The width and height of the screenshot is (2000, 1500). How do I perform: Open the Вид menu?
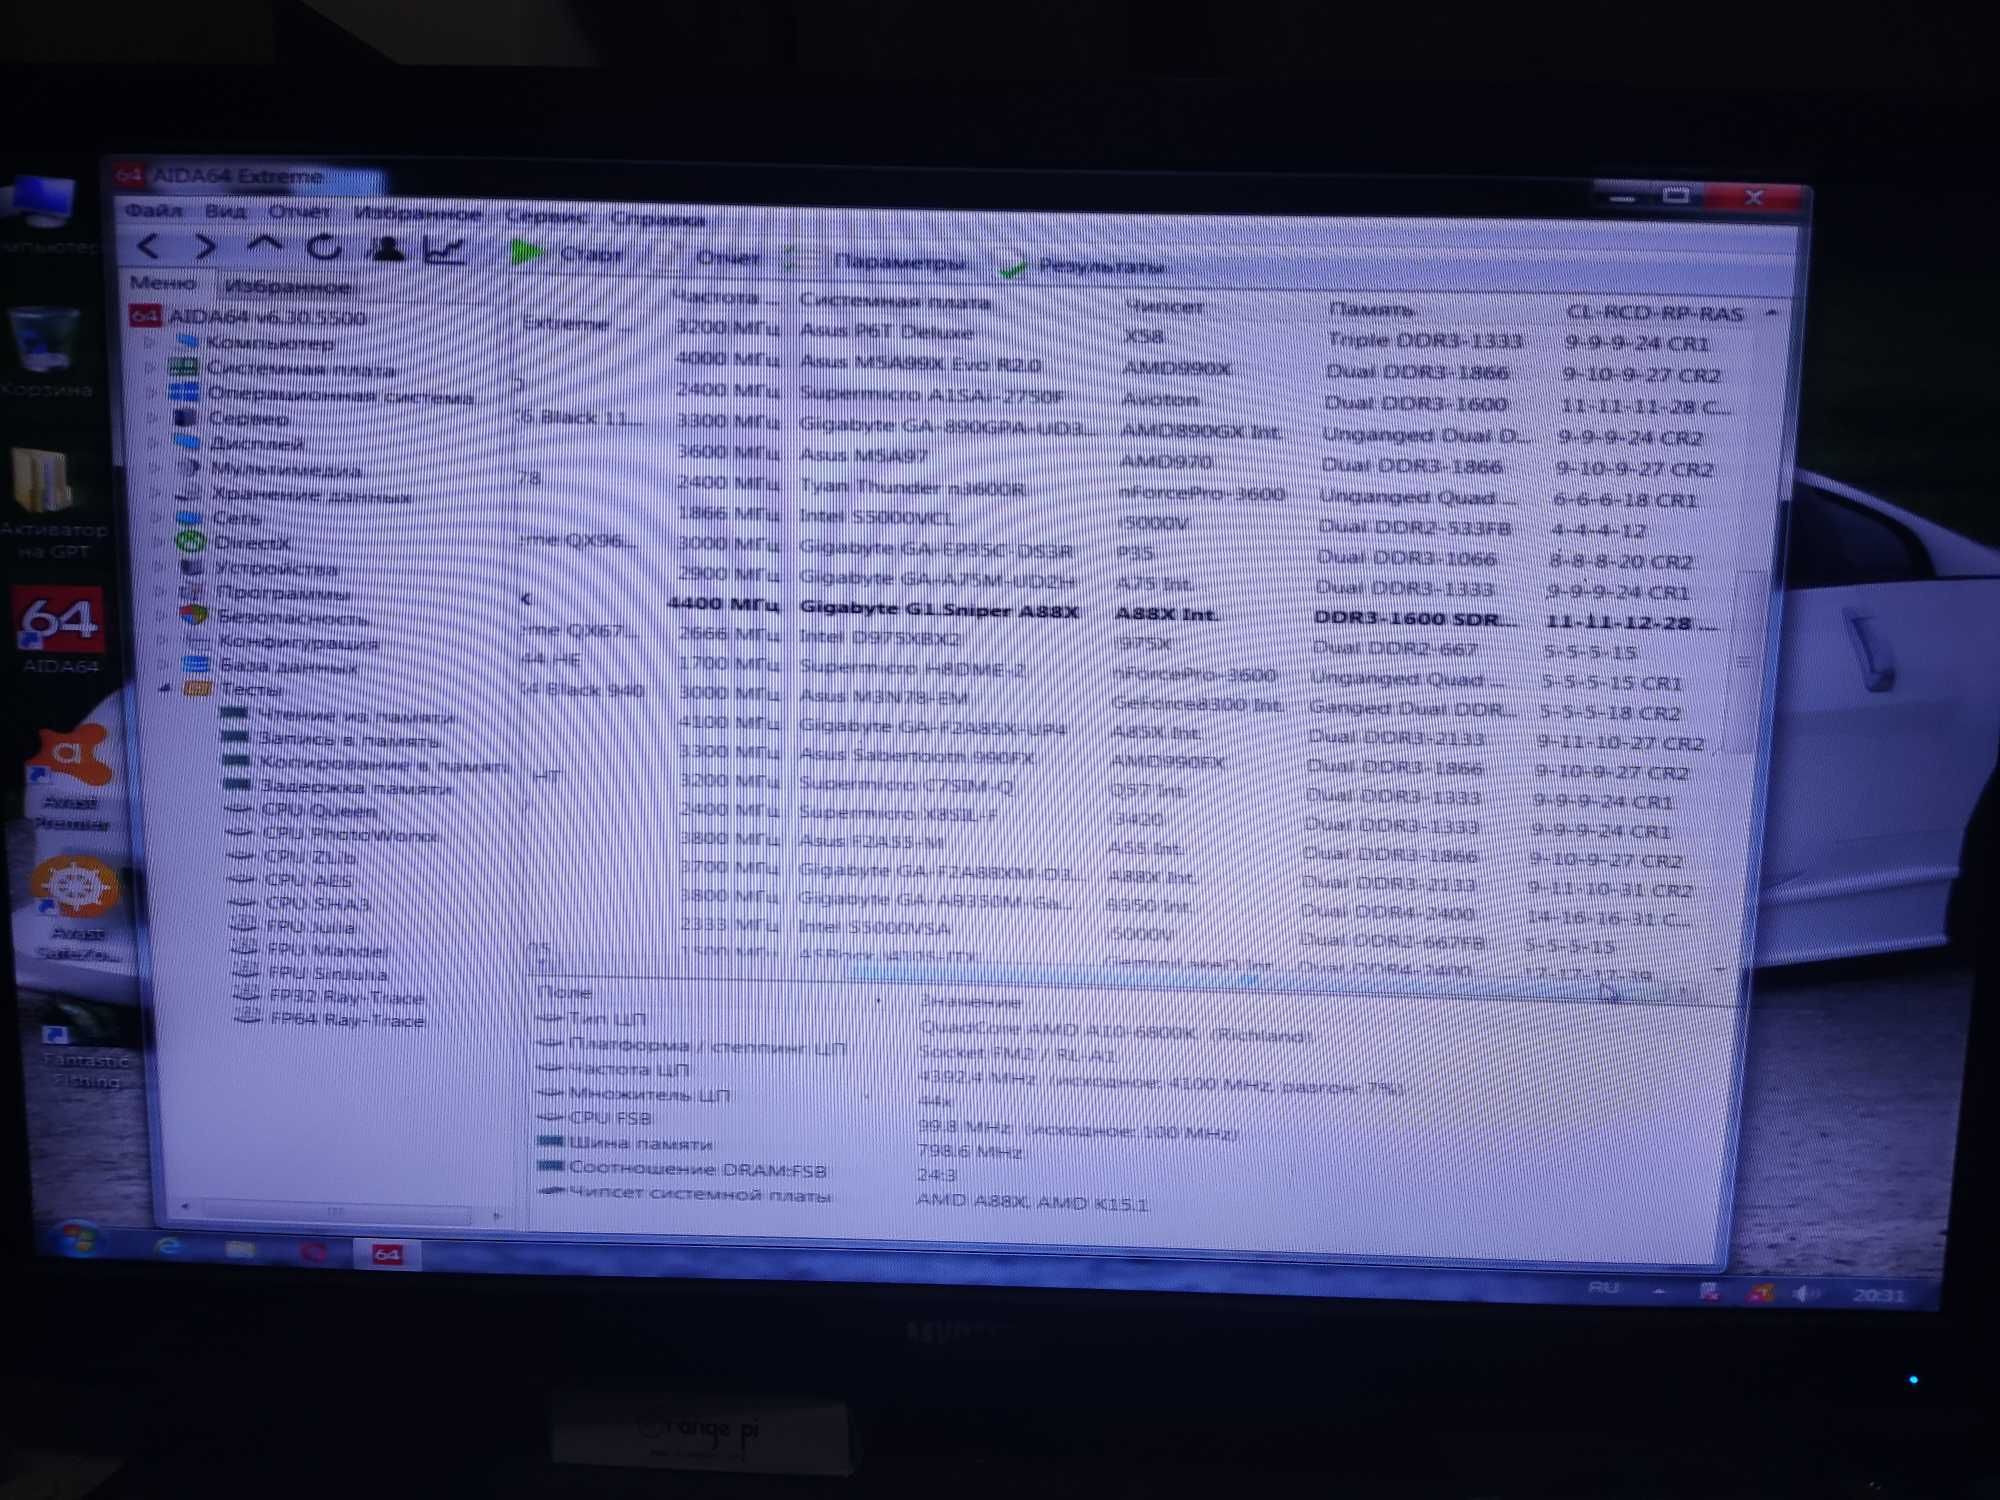[225, 212]
